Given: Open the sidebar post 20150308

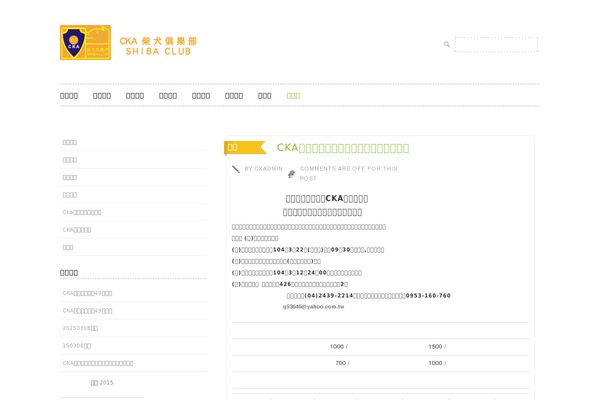Looking at the screenshot, I should (x=80, y=328).
